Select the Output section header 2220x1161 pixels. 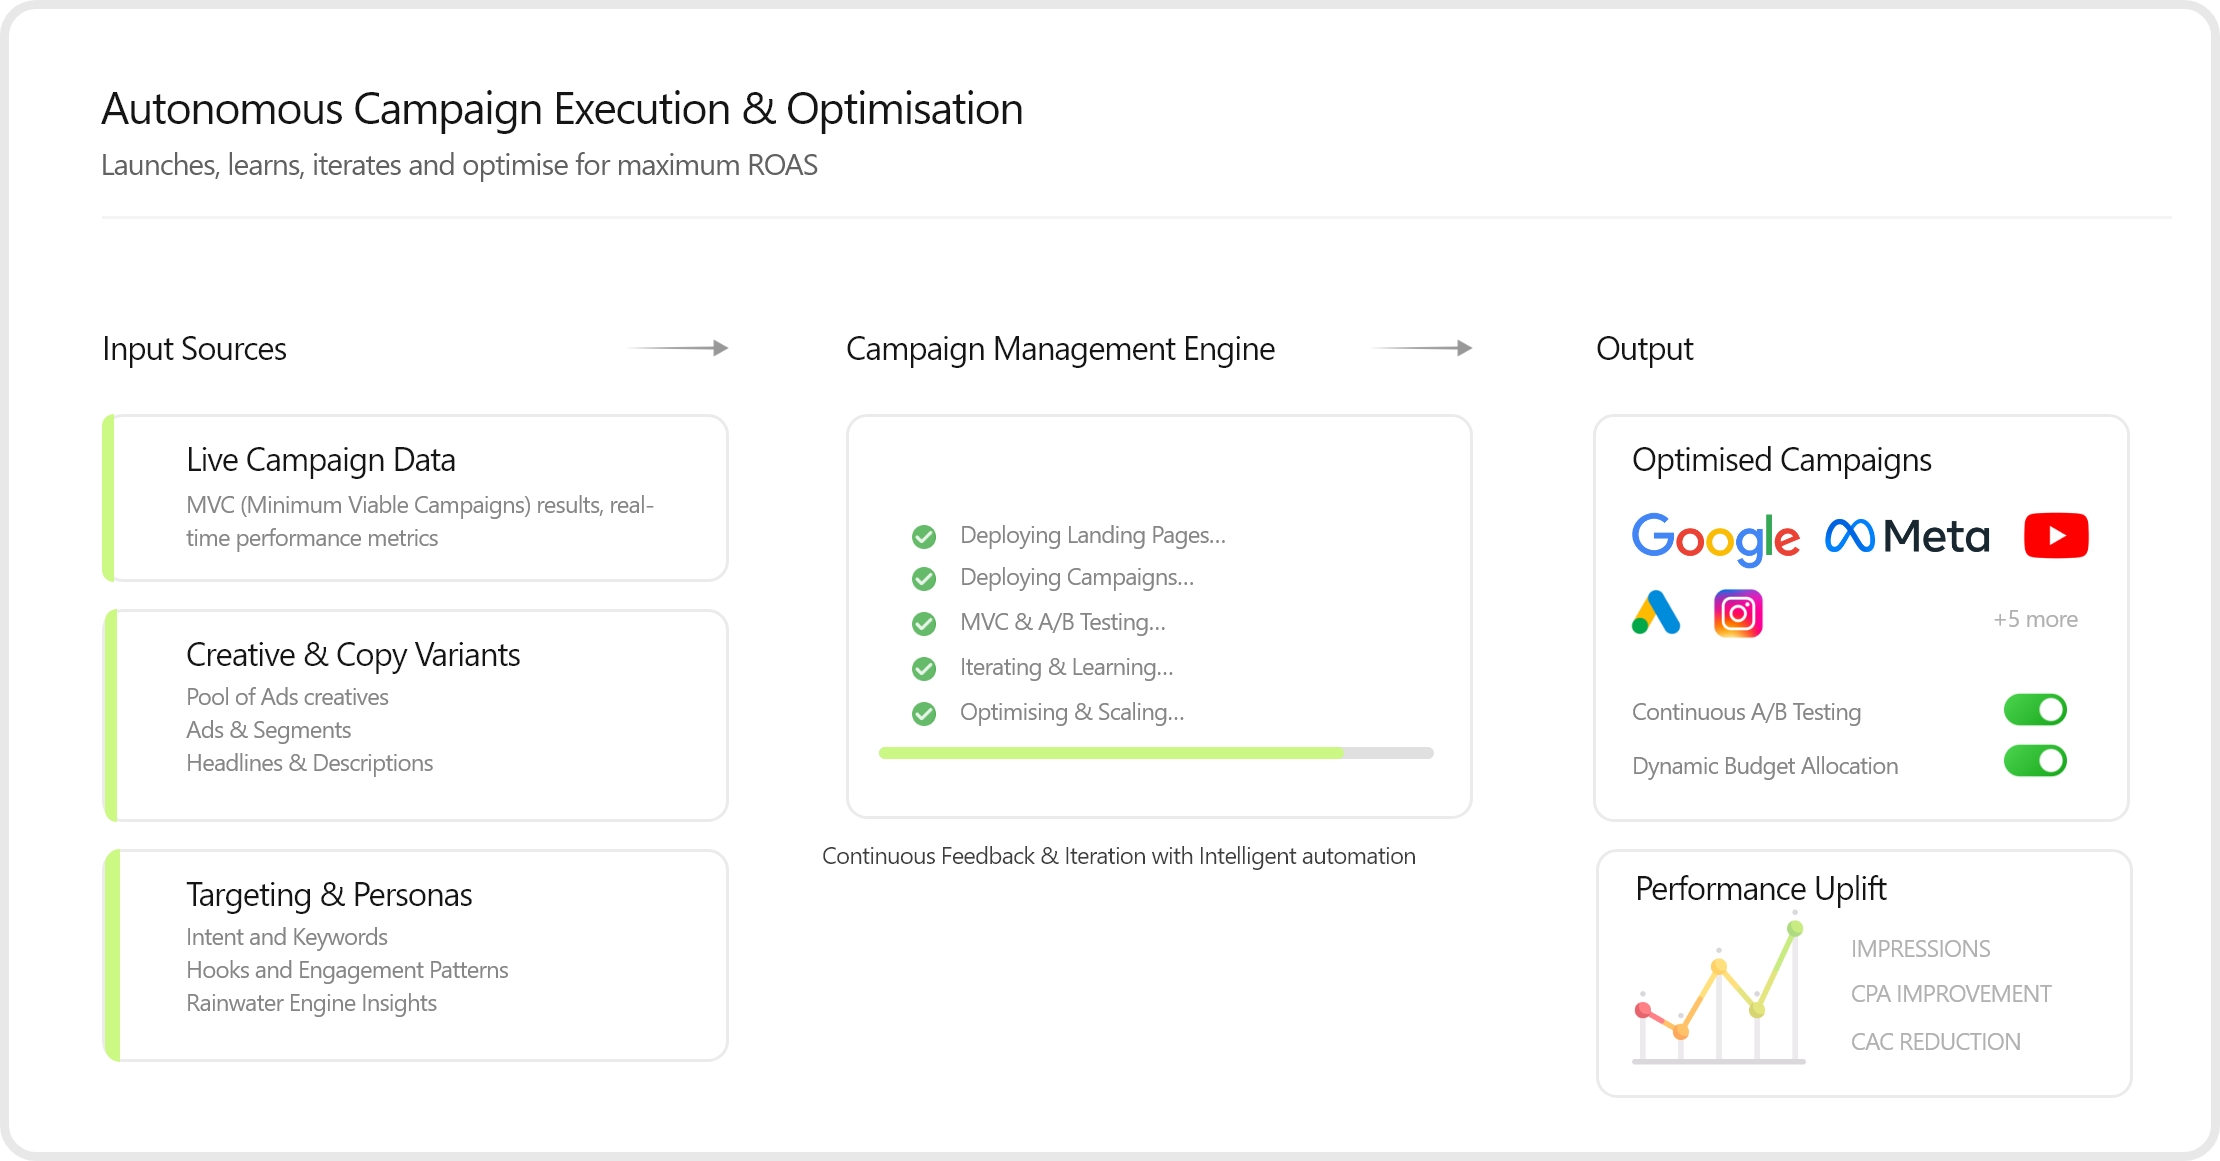tap(1643, 349)
